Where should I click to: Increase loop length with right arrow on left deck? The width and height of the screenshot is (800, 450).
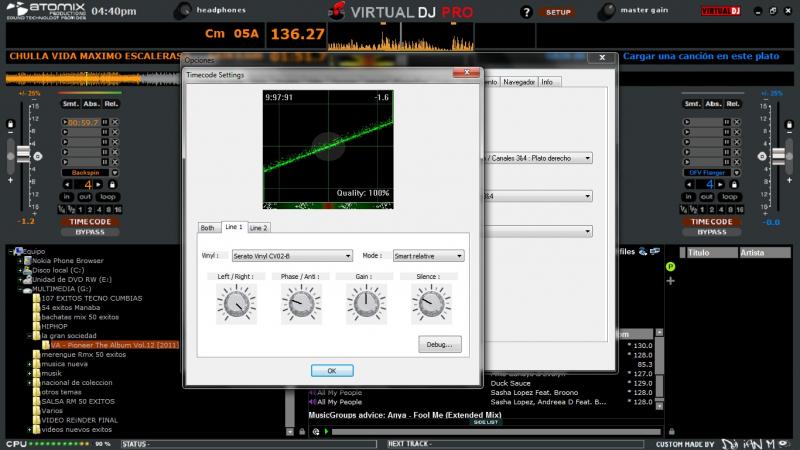coord(98,185)
